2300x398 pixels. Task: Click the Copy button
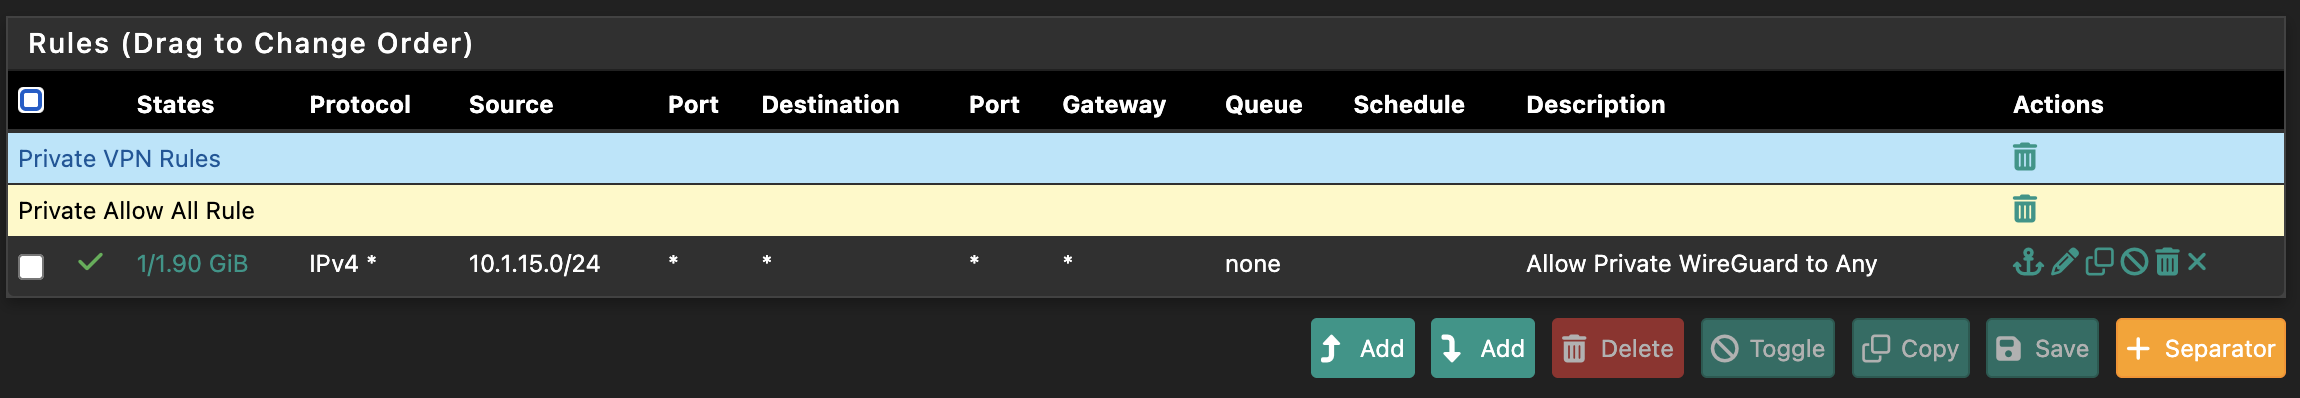1911,348
